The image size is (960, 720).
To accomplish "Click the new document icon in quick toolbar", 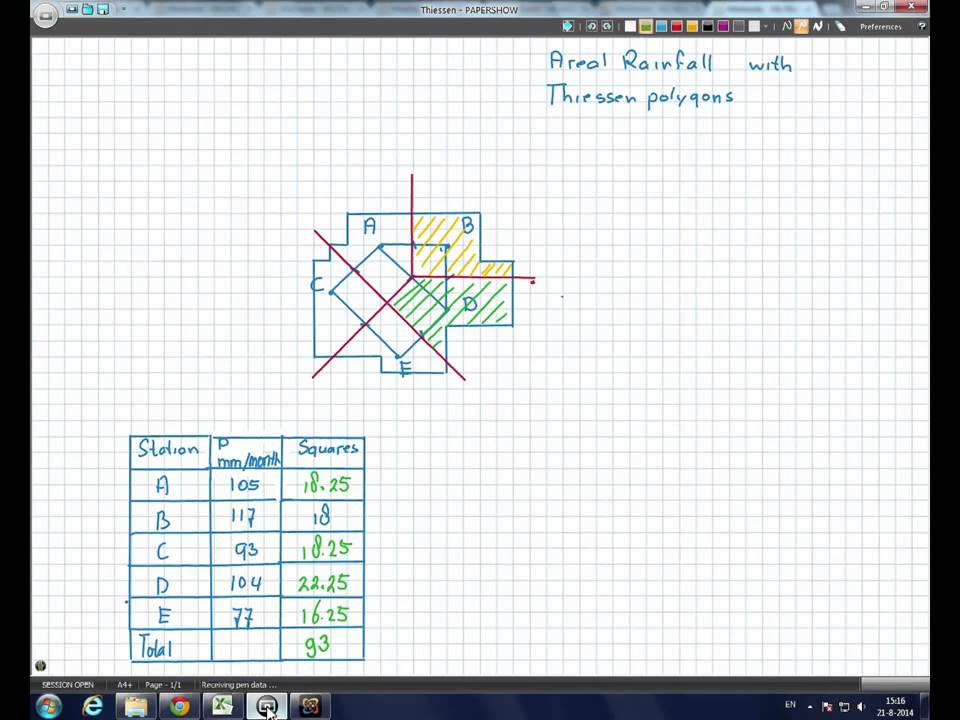I will [x=72, y=9].
